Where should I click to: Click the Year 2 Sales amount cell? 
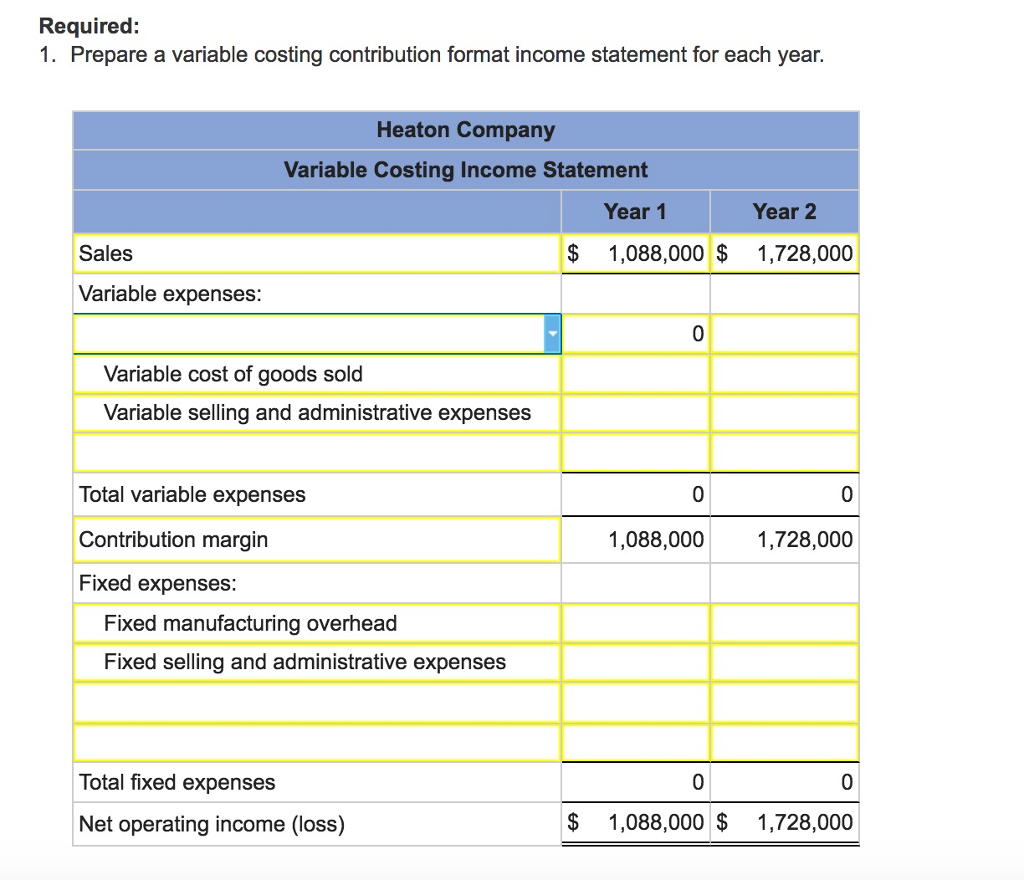(x=784, y=253)
